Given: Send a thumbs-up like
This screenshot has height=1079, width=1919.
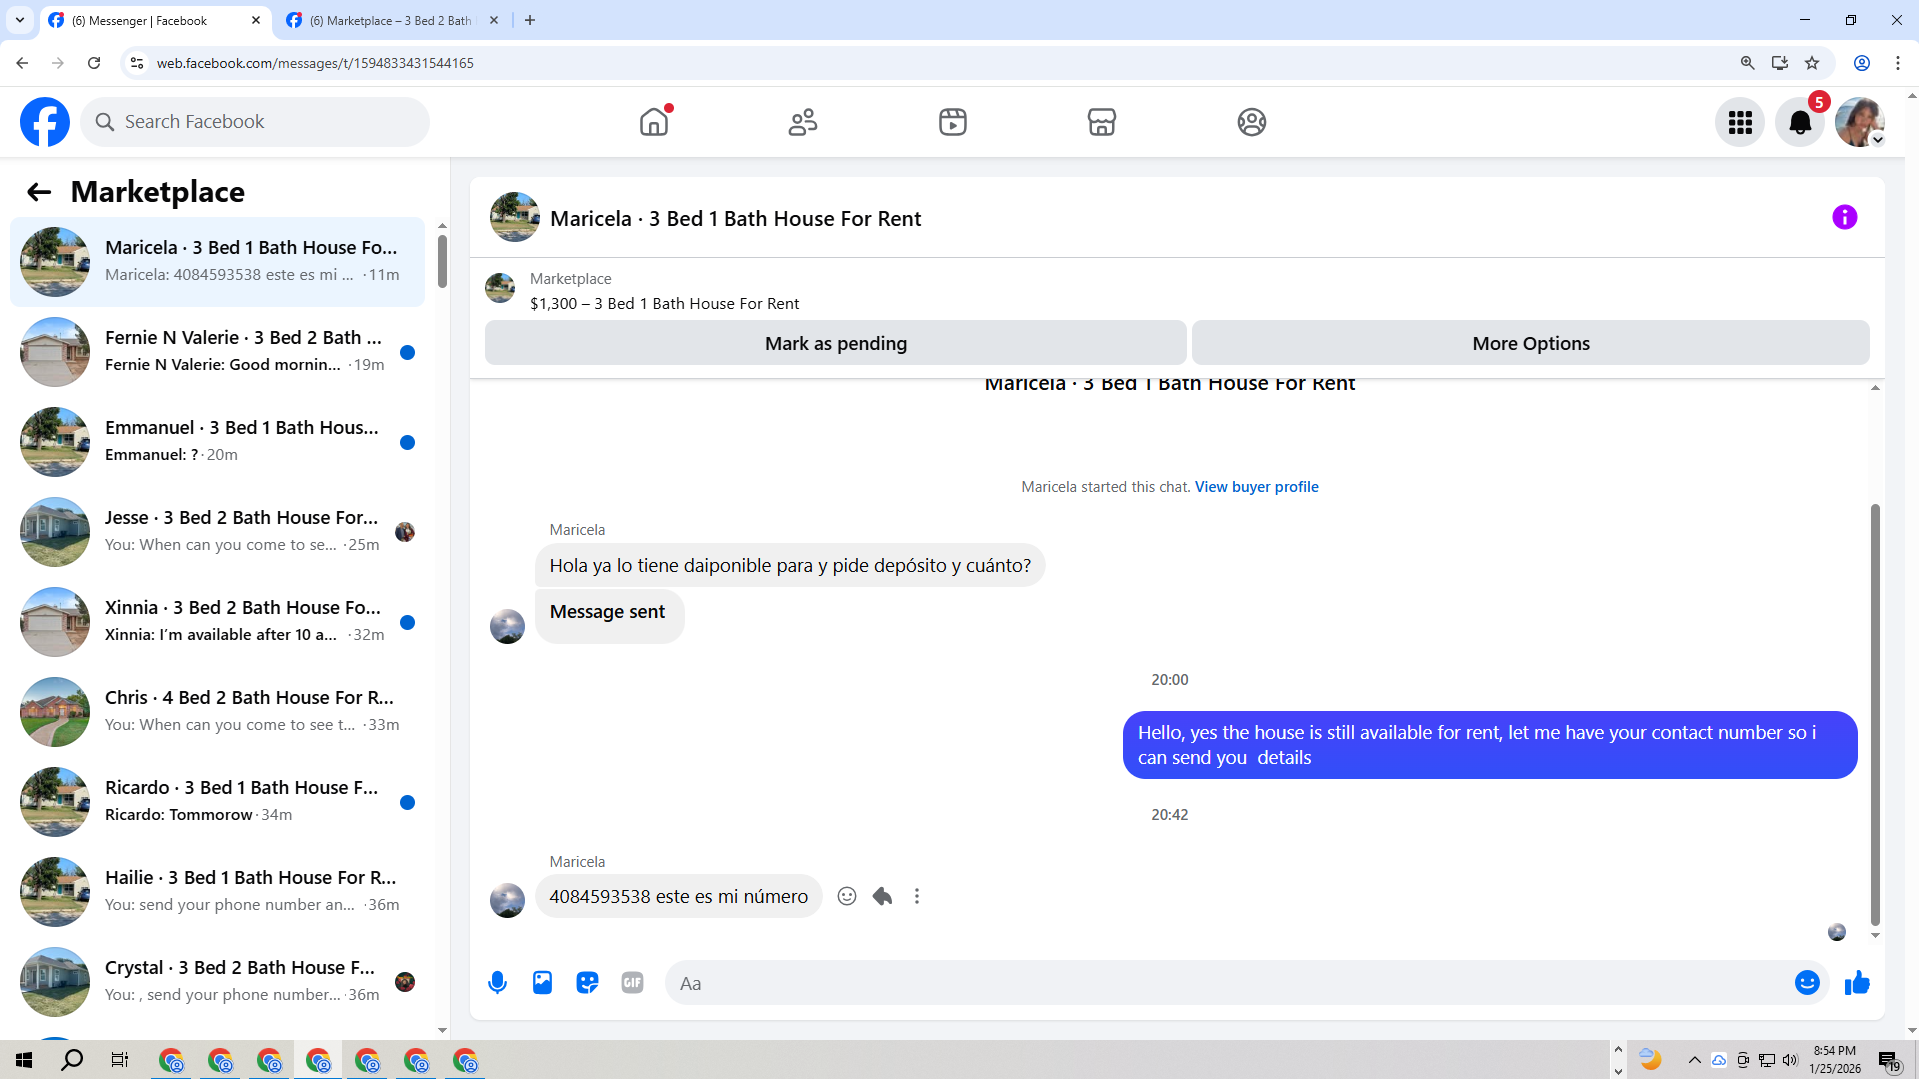Looking at the screenshot, I should pyautogui.click(x=1857, y=983).
